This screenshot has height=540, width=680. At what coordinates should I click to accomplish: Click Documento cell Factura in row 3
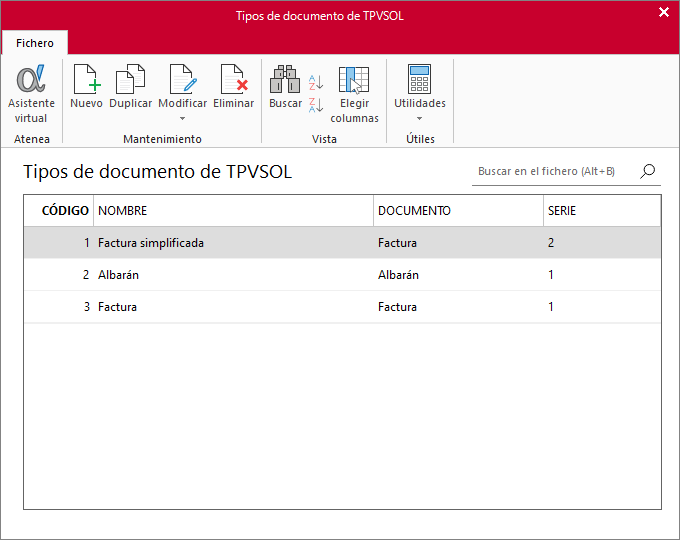[397, 307]
